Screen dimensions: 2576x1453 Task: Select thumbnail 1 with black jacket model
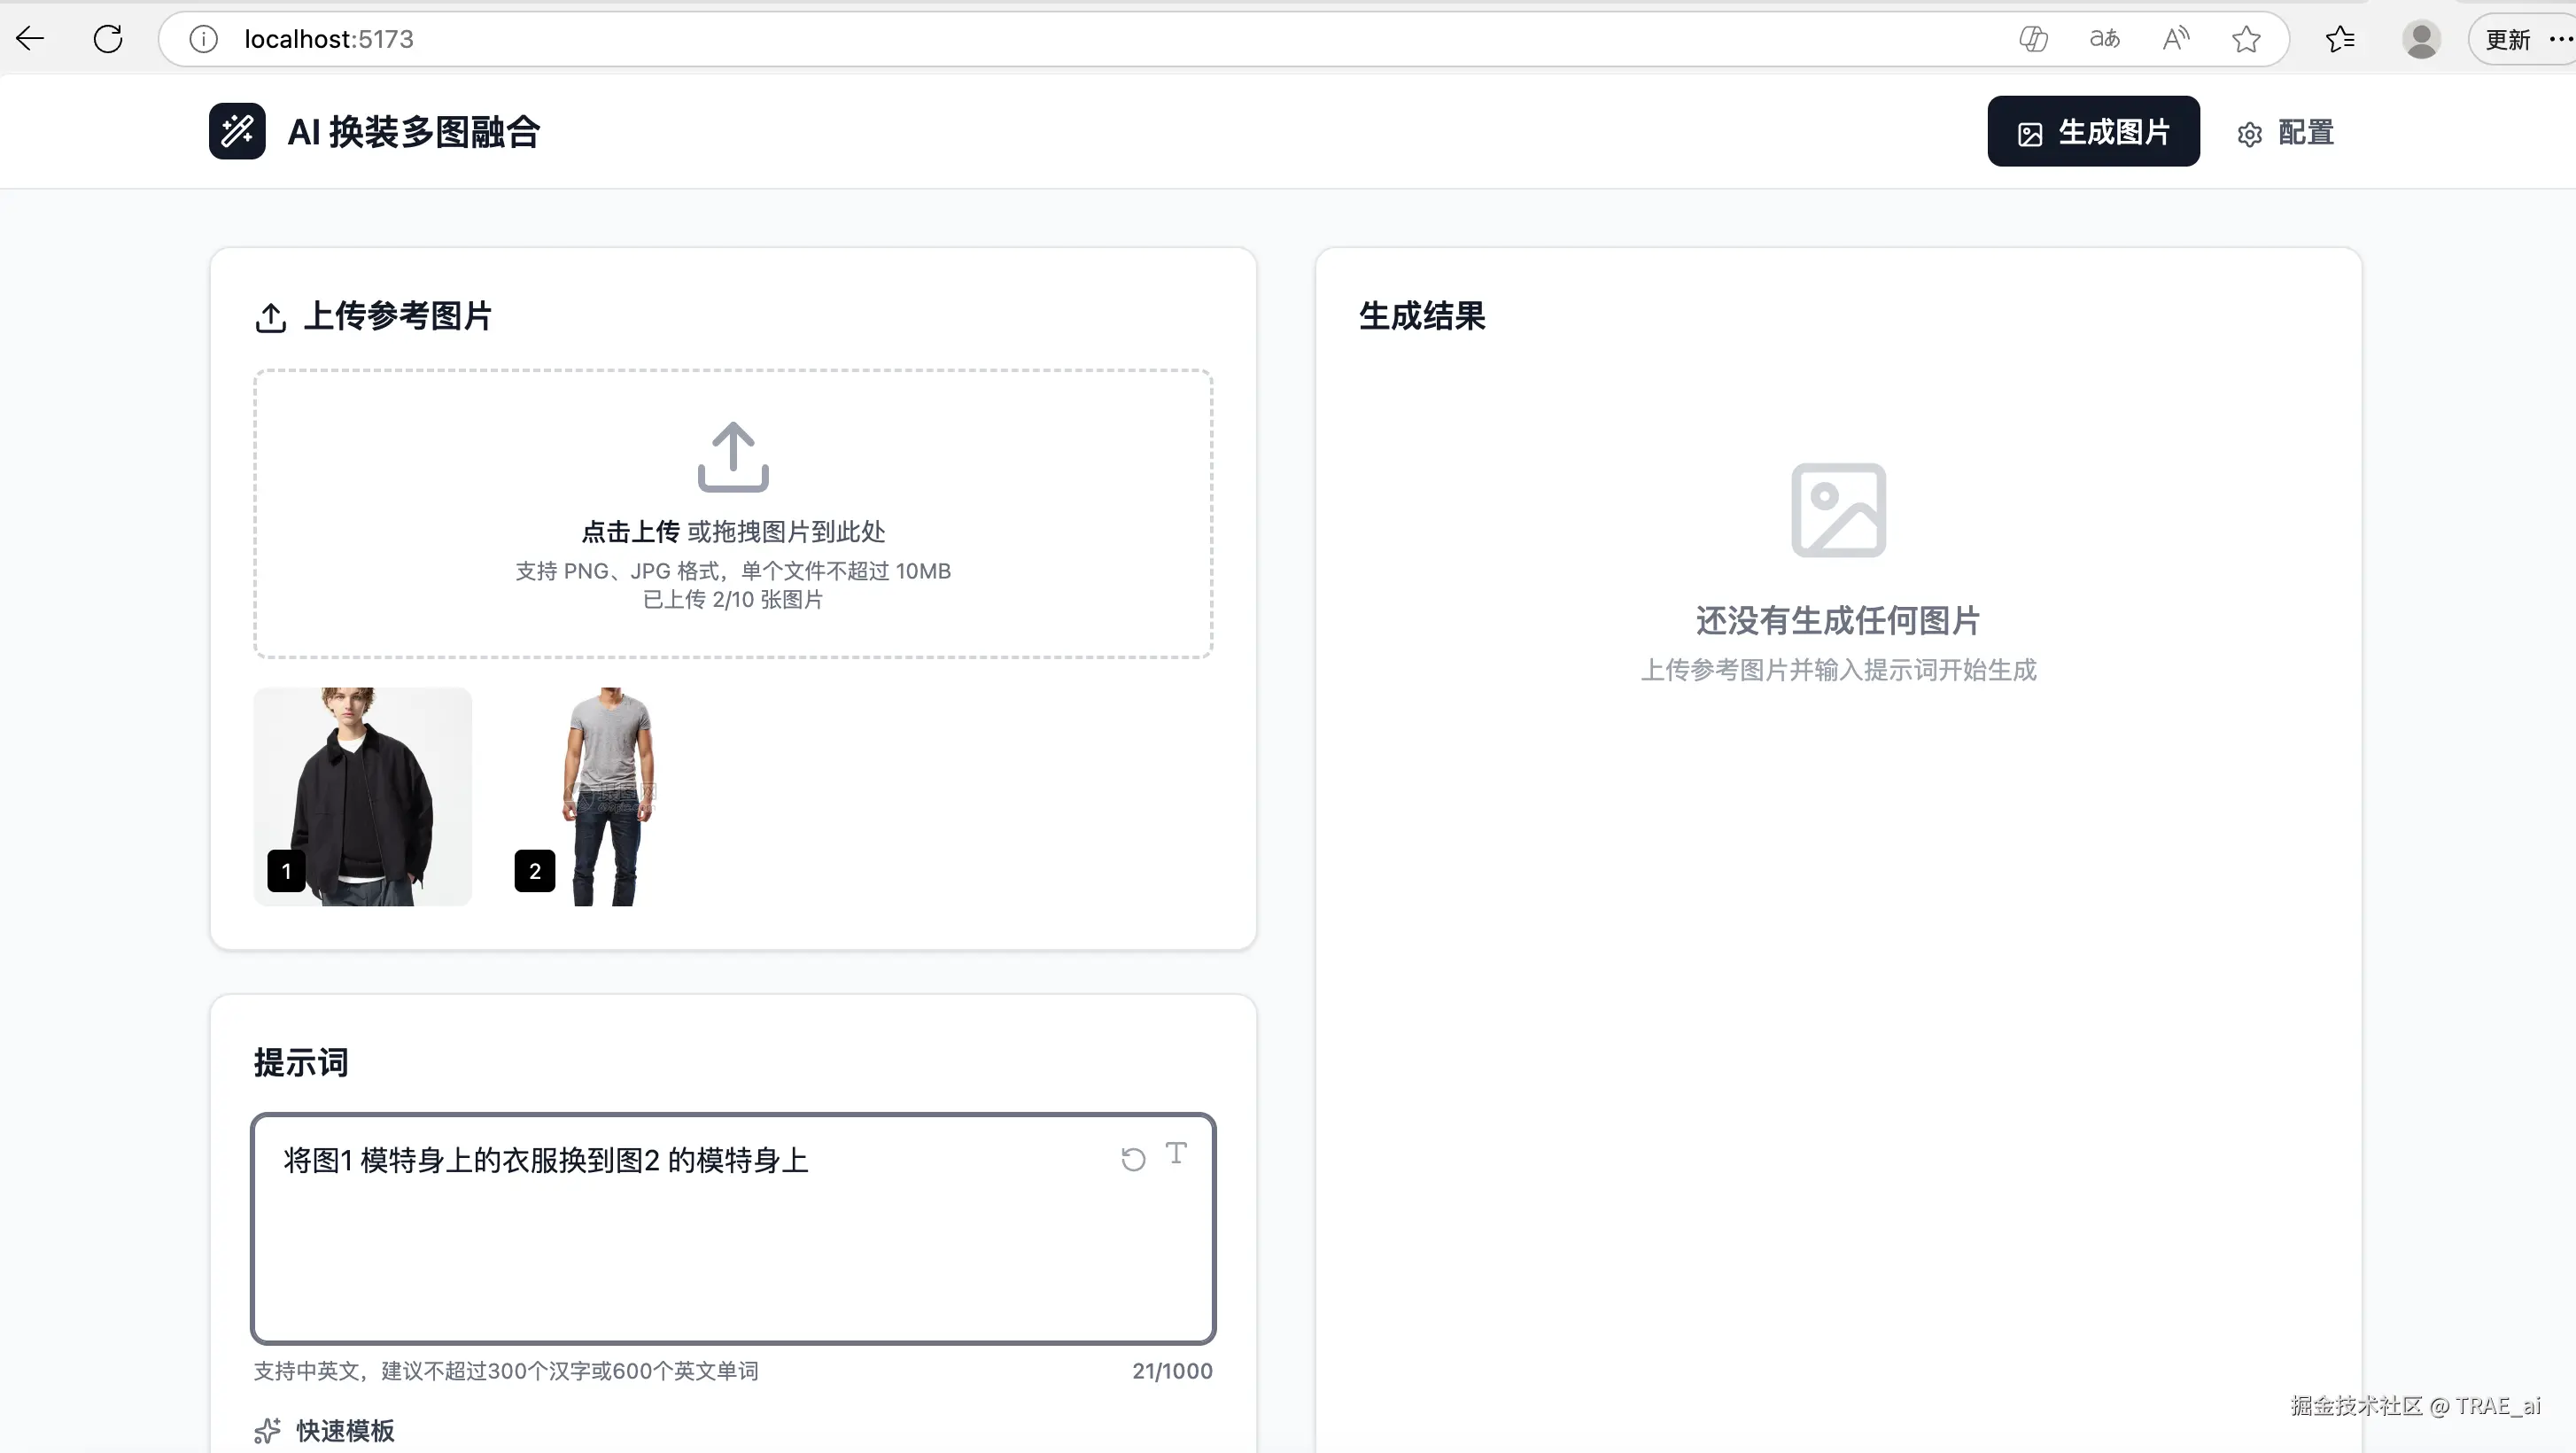click(x=362, y=796)
